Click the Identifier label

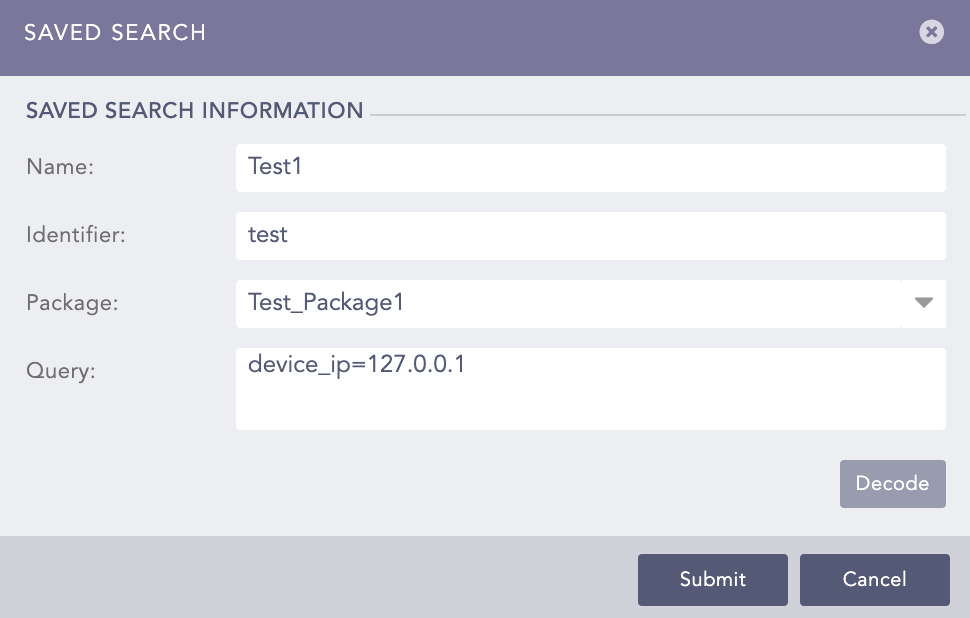pyautogui.click(x=75, y=235)
